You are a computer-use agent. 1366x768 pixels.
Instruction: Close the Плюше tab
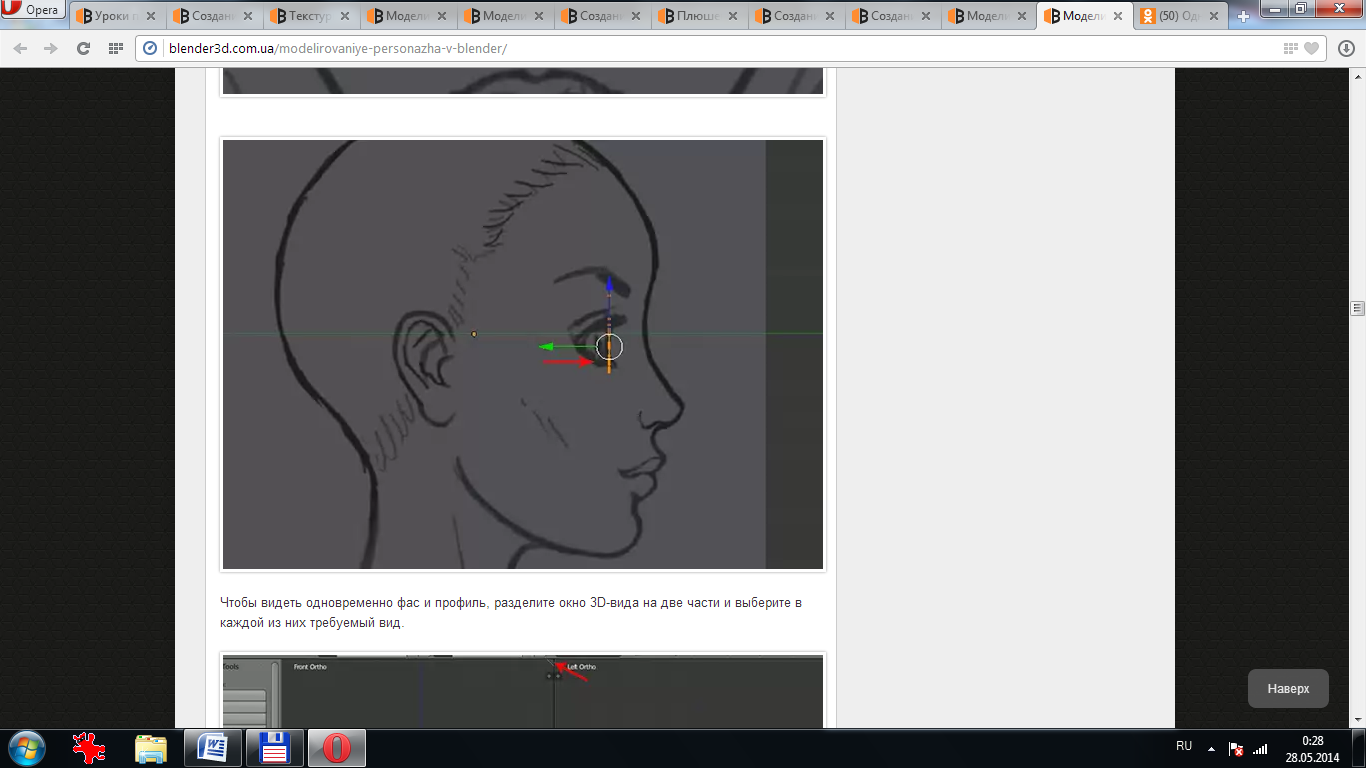(x=732, y=16)
